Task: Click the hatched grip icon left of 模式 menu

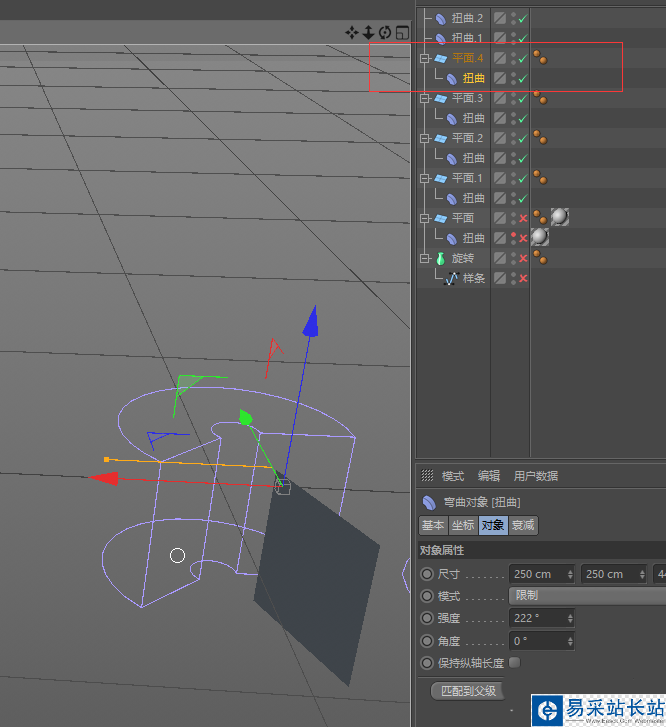Action: (x=427, y=476)
